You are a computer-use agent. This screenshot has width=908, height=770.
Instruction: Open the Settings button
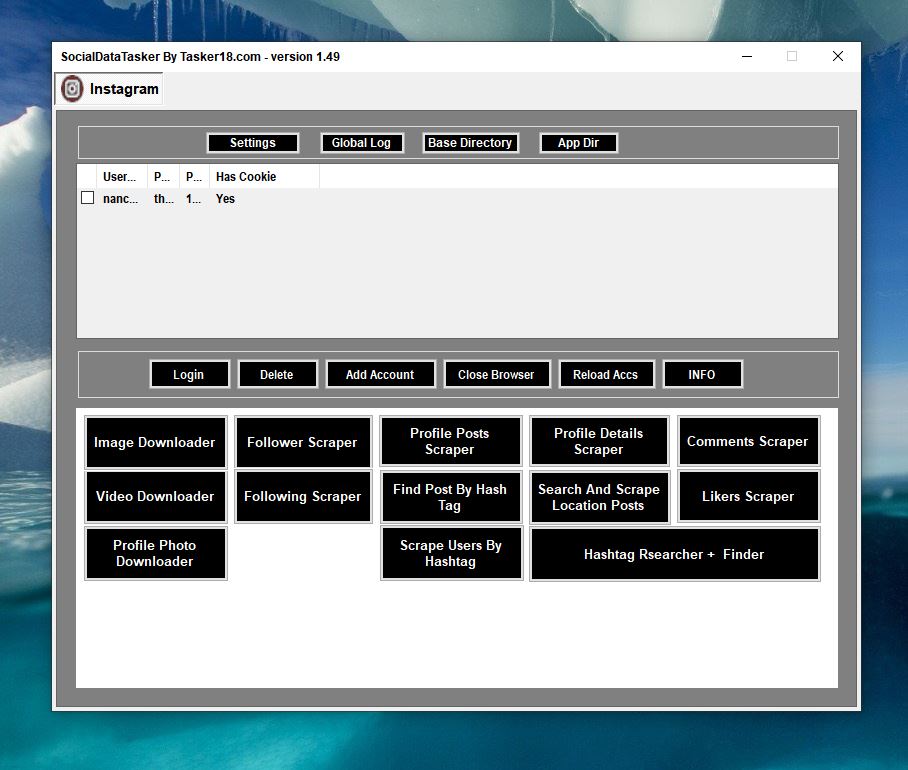[252, 143]
